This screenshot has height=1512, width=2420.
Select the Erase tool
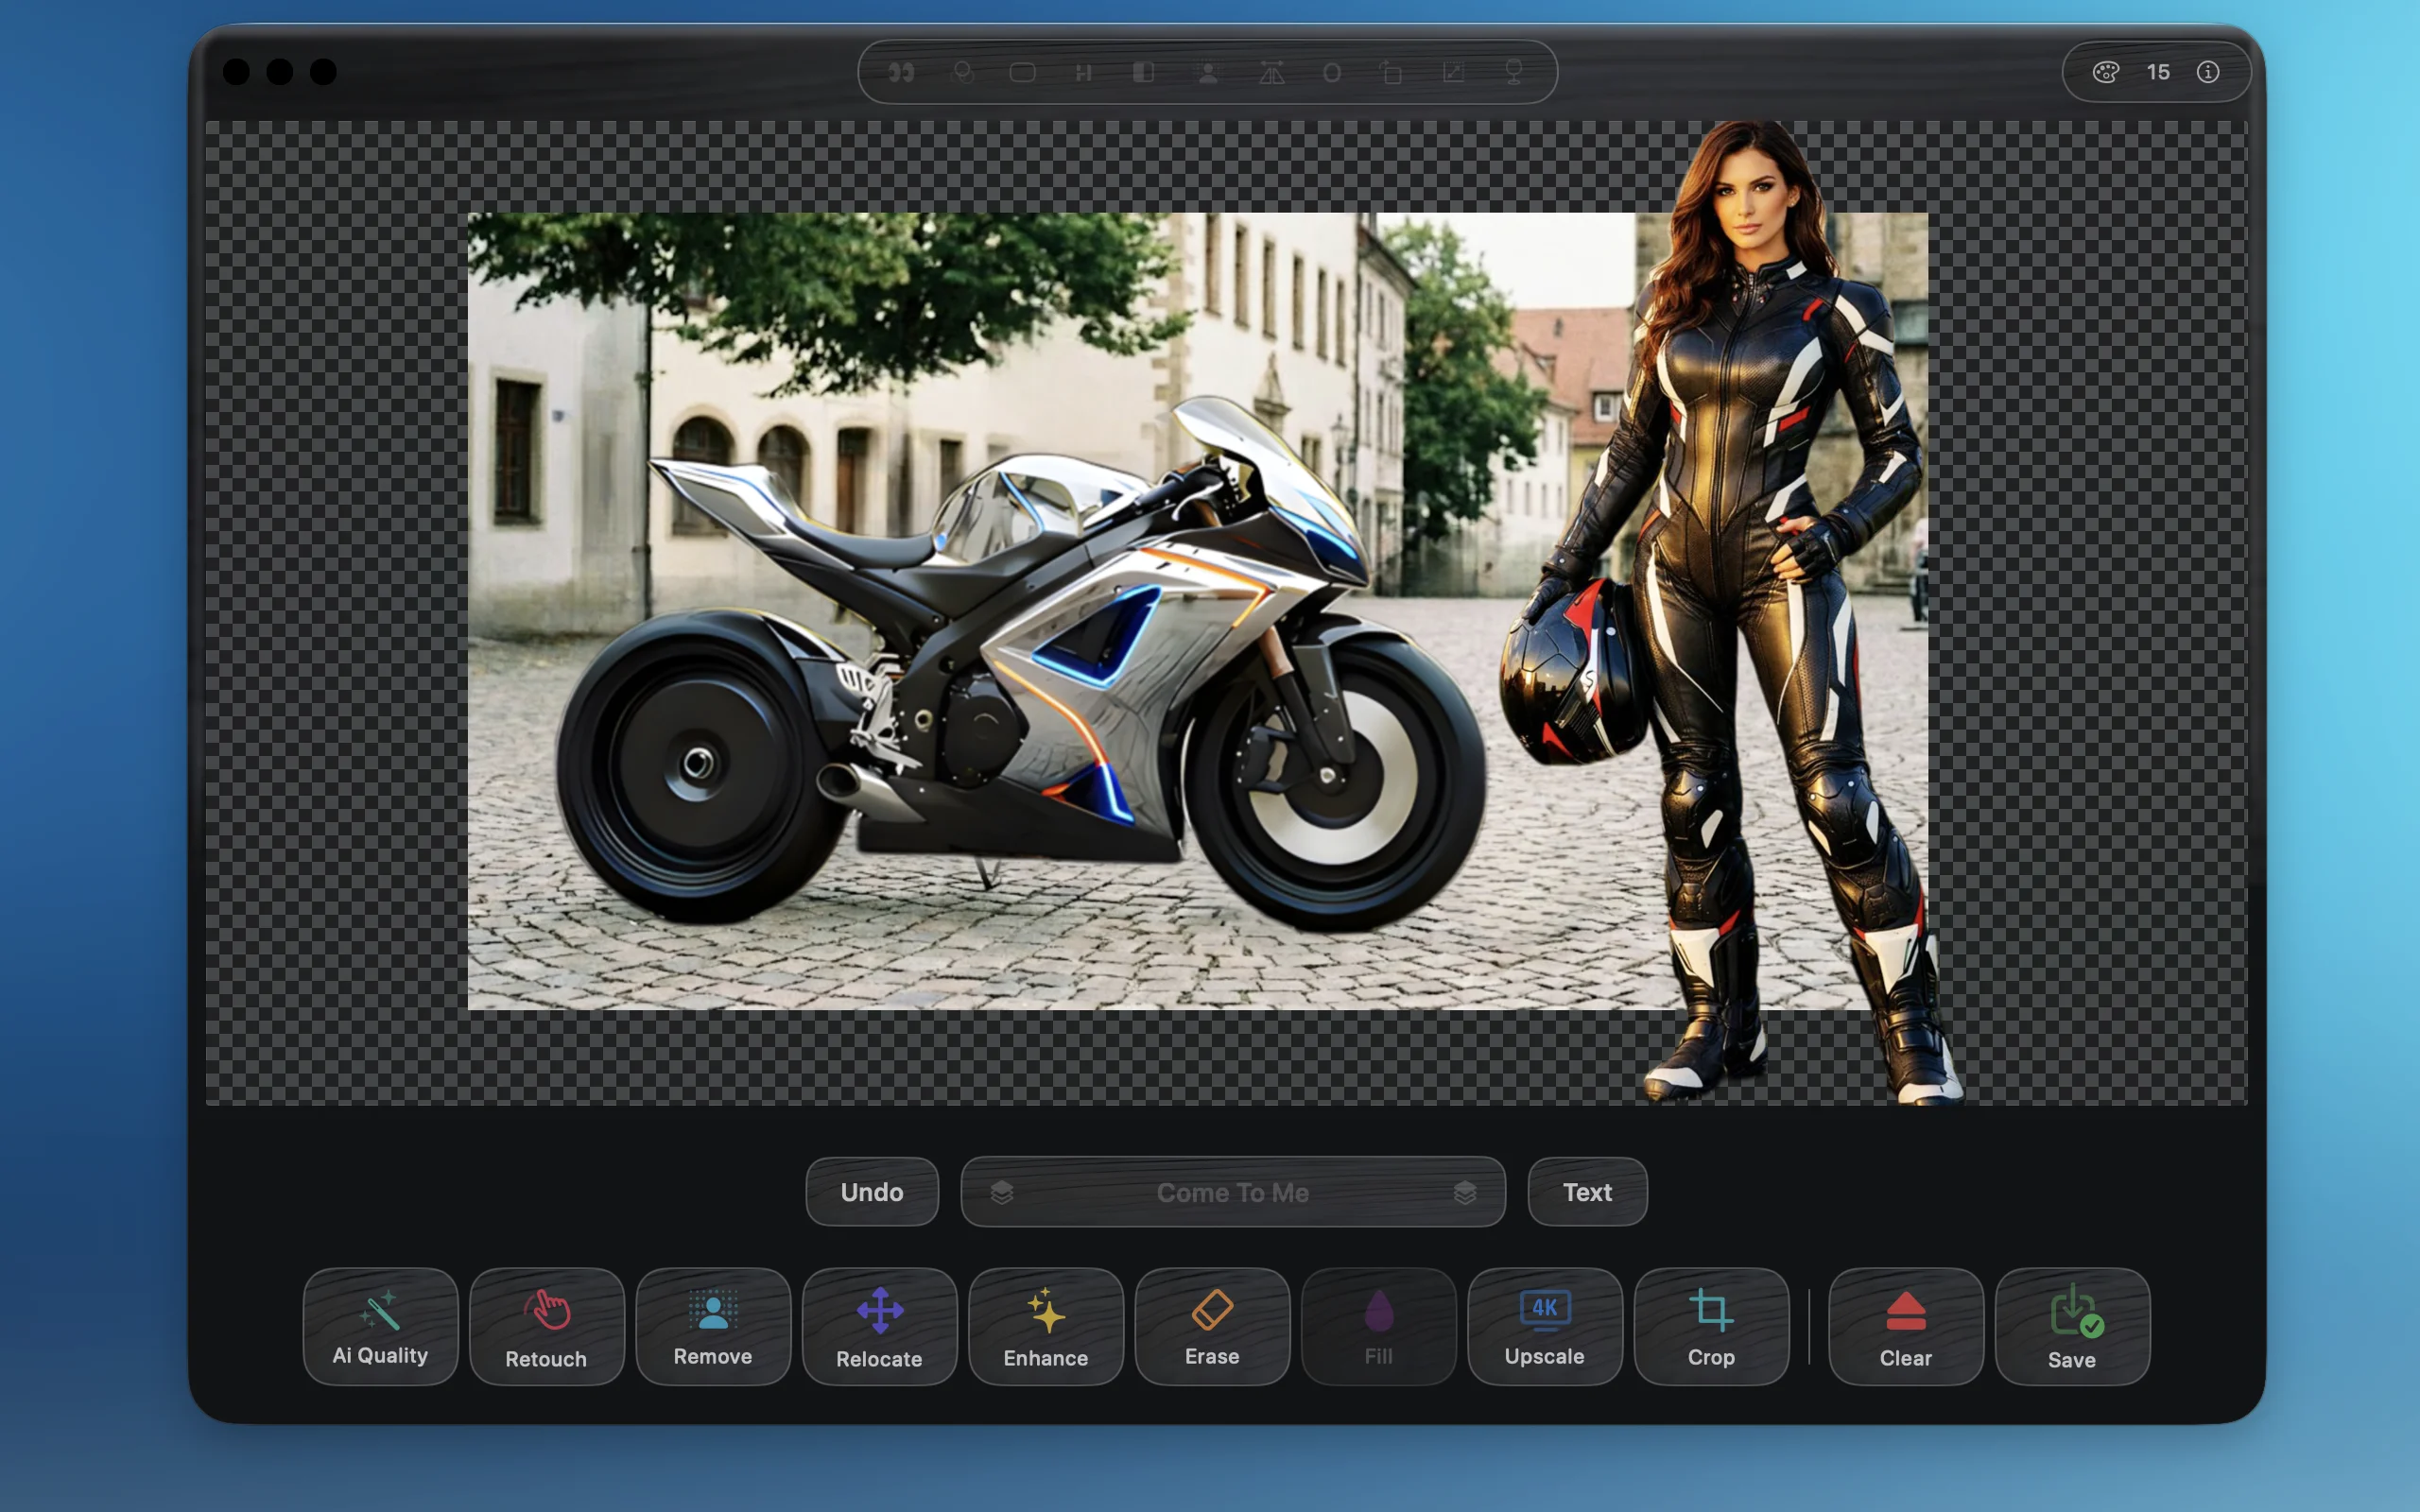1212,1326
